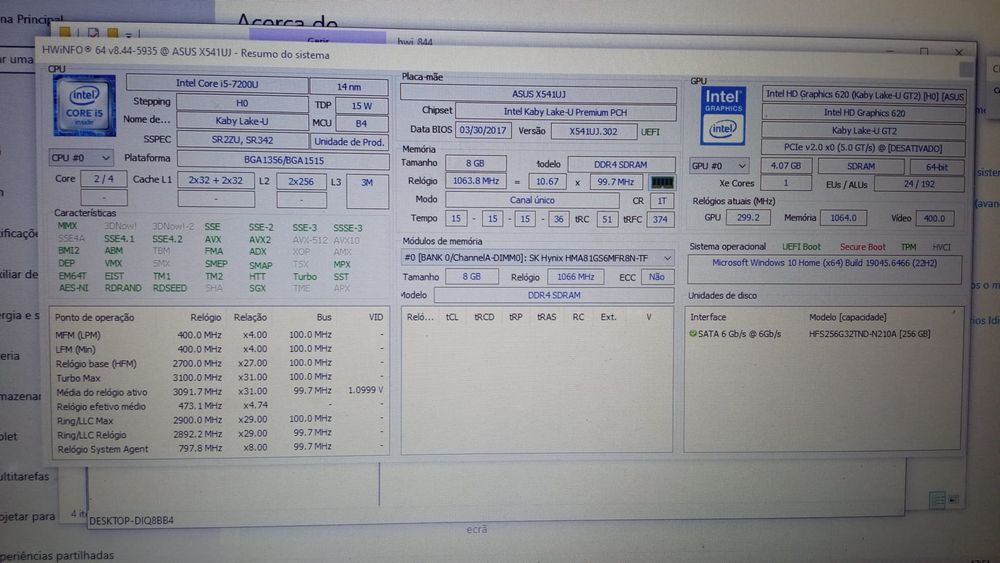Screen dimensions: 1000x563
Task: Click the green SATA drive status icon
Action: click(693, 333)
